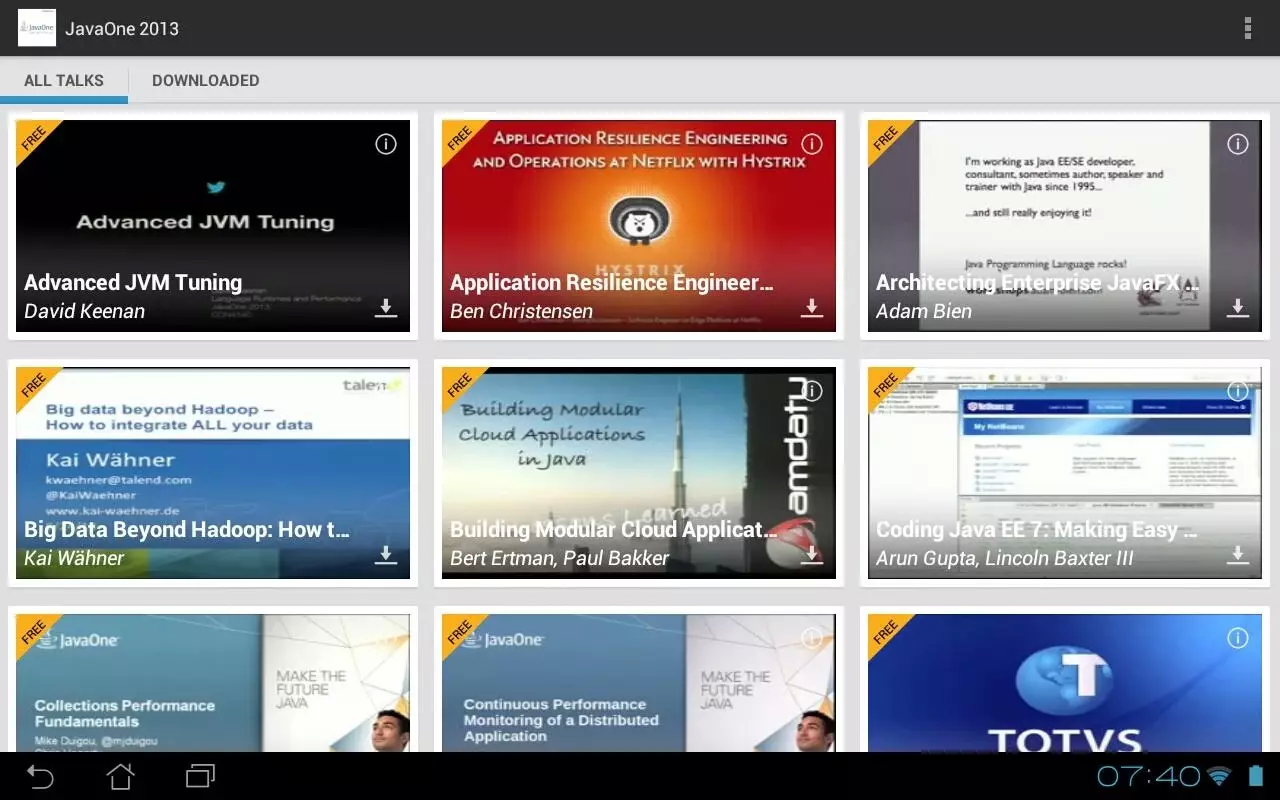Show info for Building Modular Cloud Applications talk
The width and height of the screenshot is (1280, 800).
[x=812, y=391]
